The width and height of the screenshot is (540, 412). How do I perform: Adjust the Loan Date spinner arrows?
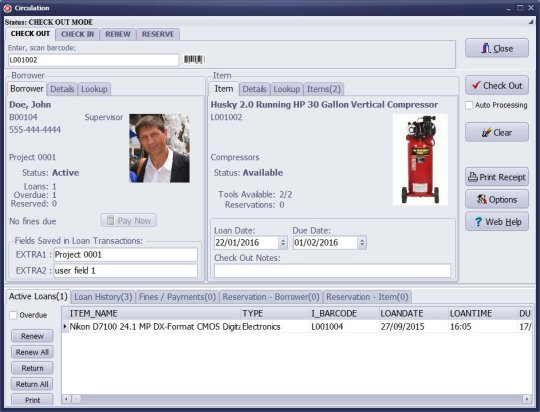point(283,243)
